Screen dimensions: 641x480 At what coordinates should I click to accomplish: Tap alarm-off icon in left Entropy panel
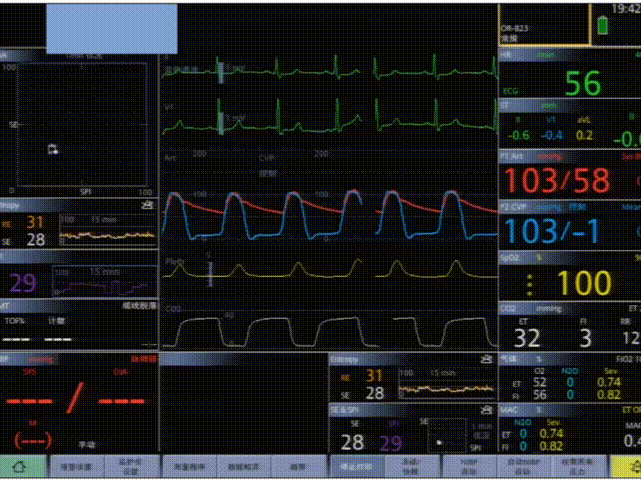pyautogui.click(x=149, y=204)
